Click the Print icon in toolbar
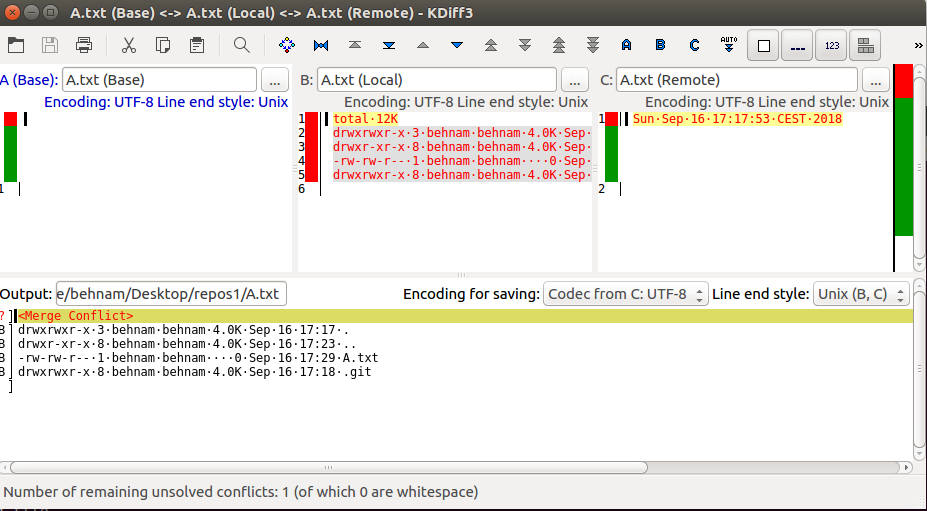The image size is (927, 511). tap(84, 45)
